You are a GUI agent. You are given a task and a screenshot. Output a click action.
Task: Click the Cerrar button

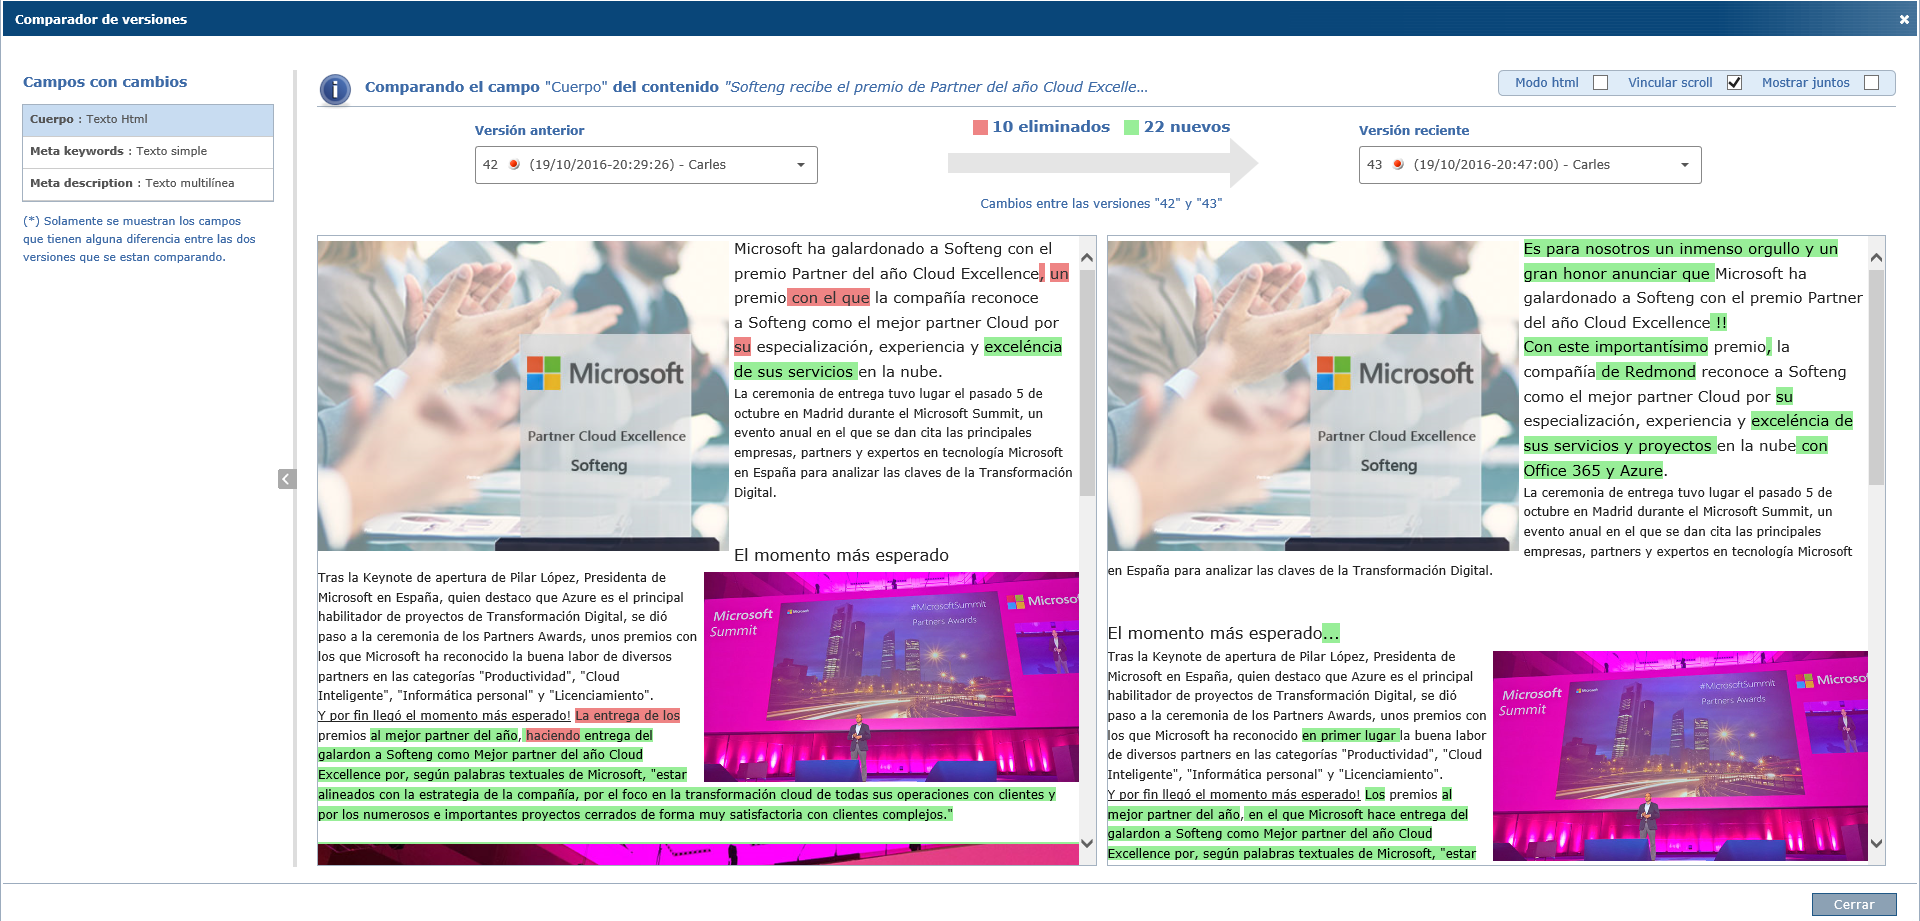pos(1853,904)
